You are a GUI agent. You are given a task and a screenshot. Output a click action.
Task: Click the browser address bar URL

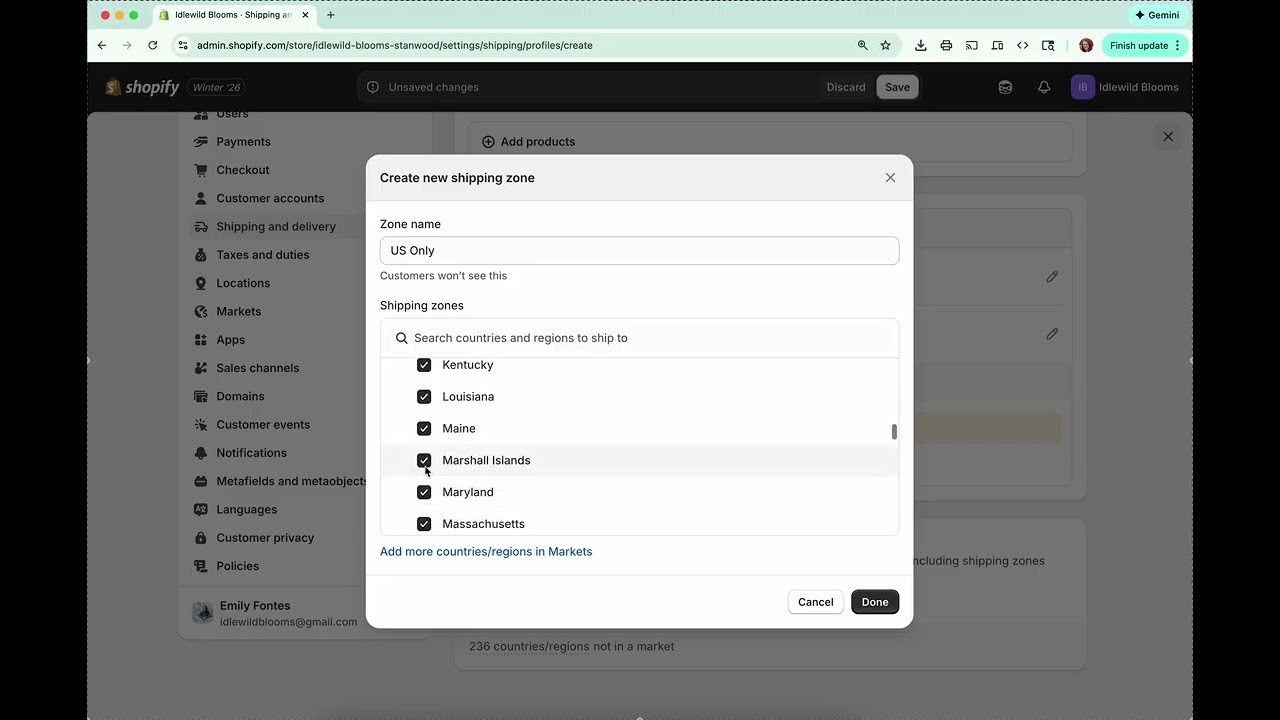(394, 45)
